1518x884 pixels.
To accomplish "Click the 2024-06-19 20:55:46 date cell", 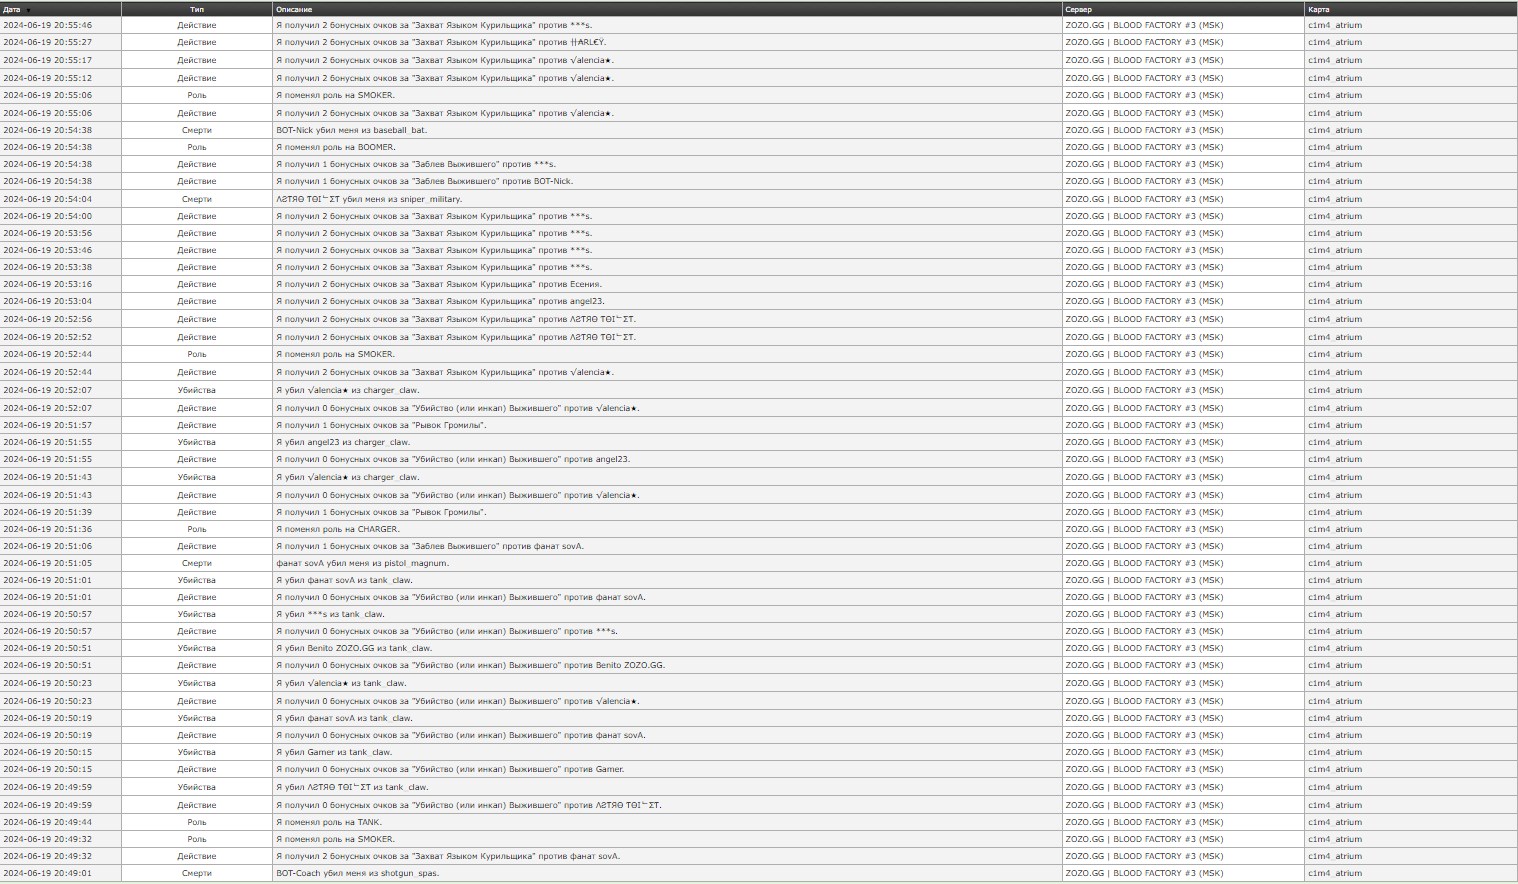I will click(x=47, y=25).
